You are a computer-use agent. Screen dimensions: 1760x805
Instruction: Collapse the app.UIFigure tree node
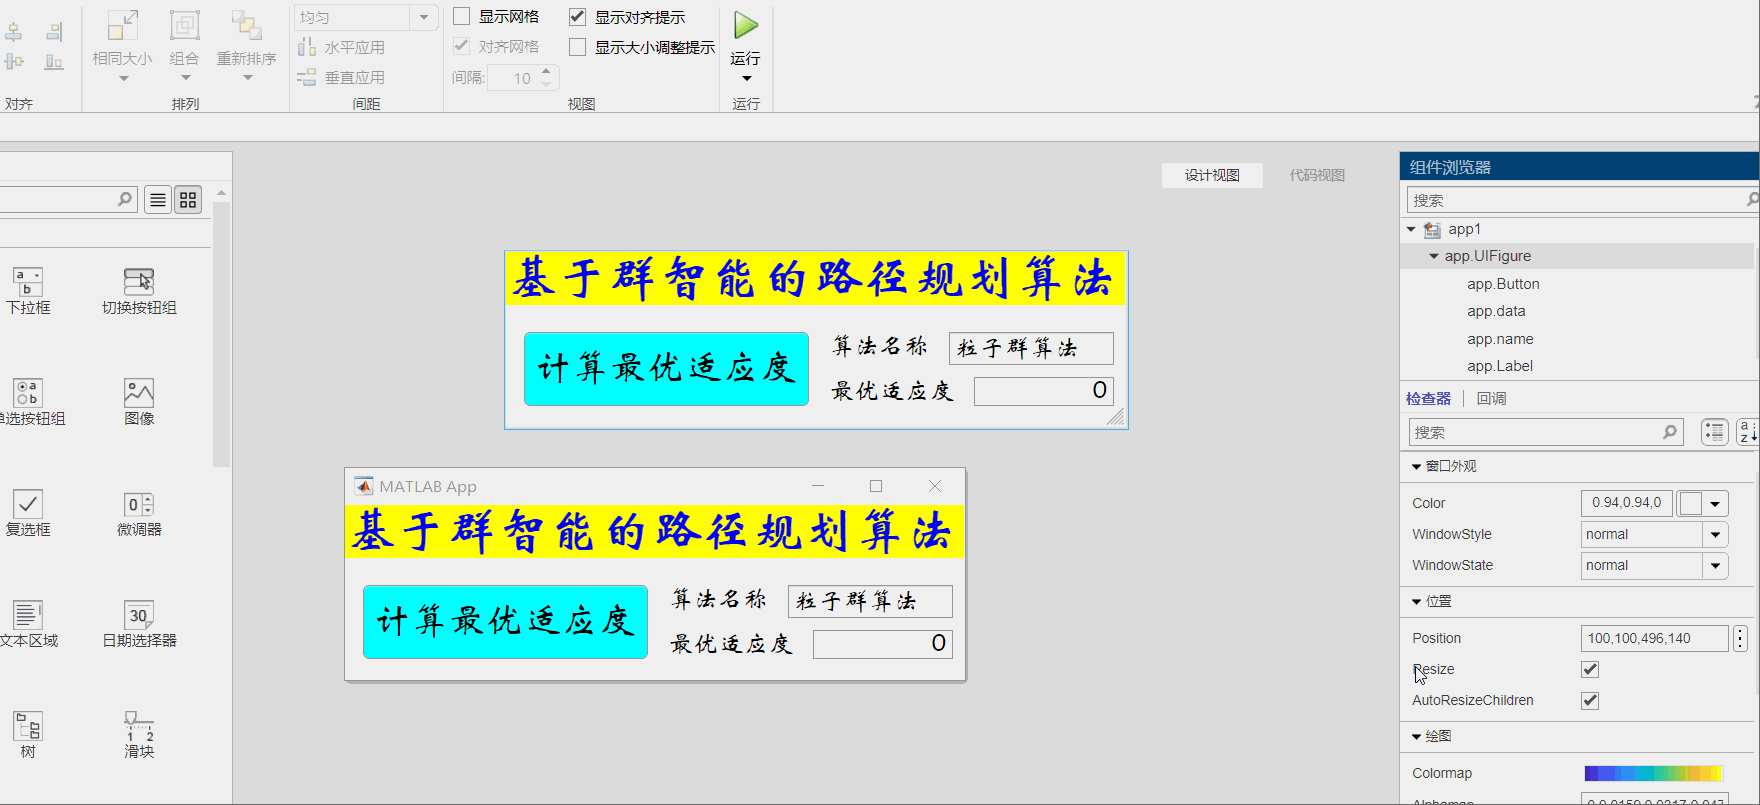coord(1434,256)
